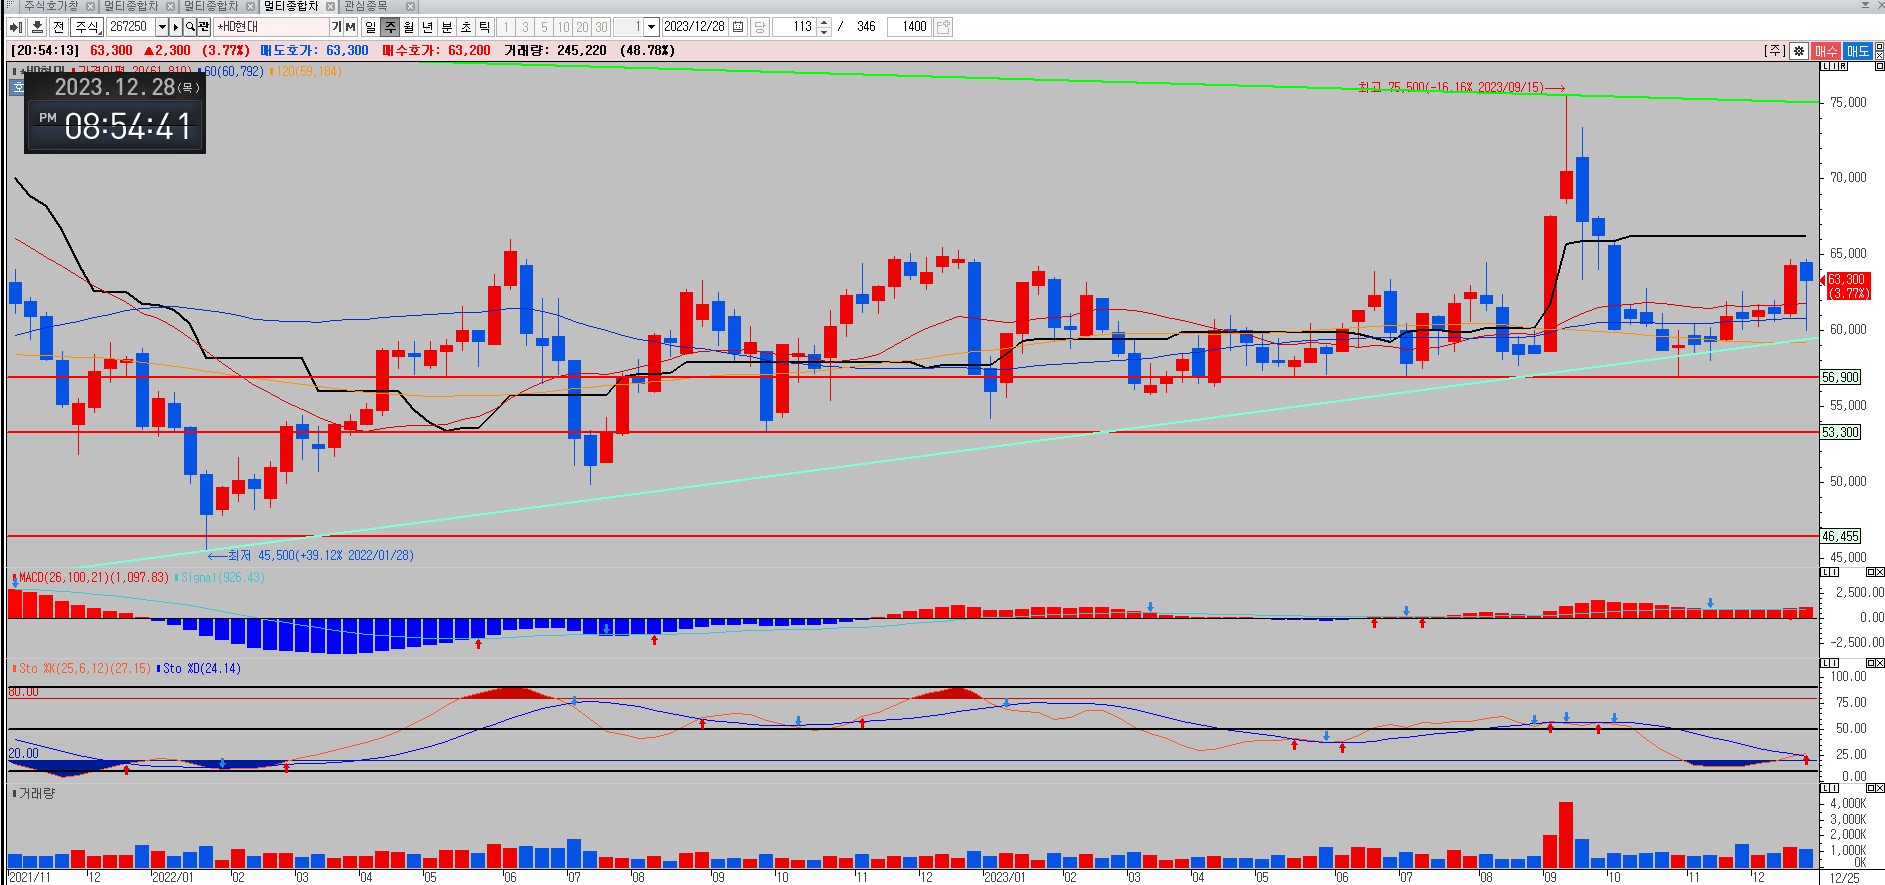
Task: Open the window menu triangle at top right
Action: coord(1866,6)
